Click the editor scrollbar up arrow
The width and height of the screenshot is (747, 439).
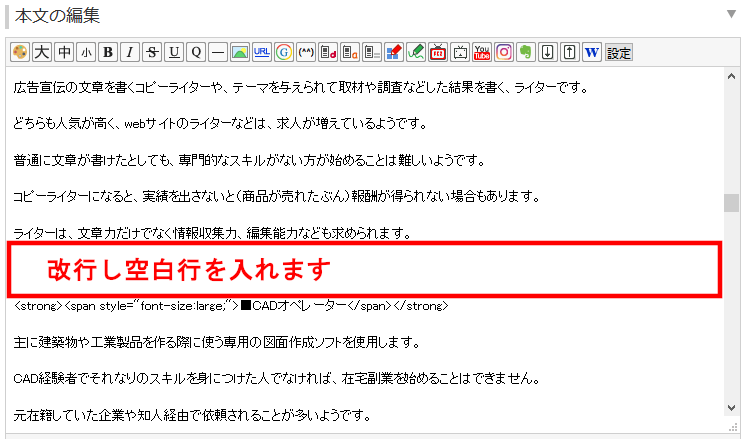(x=731, y=76)
